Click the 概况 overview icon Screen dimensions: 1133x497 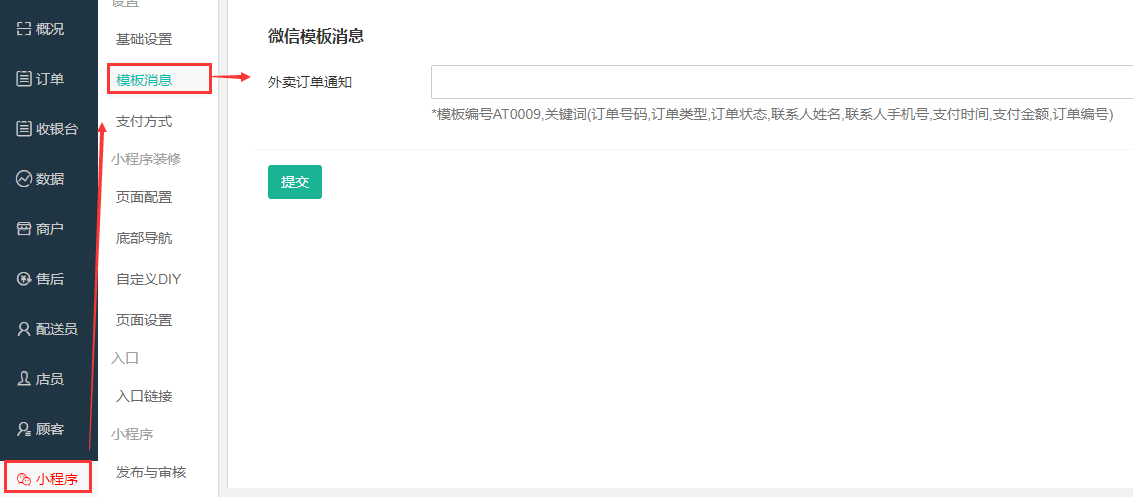tap(24, 29)
